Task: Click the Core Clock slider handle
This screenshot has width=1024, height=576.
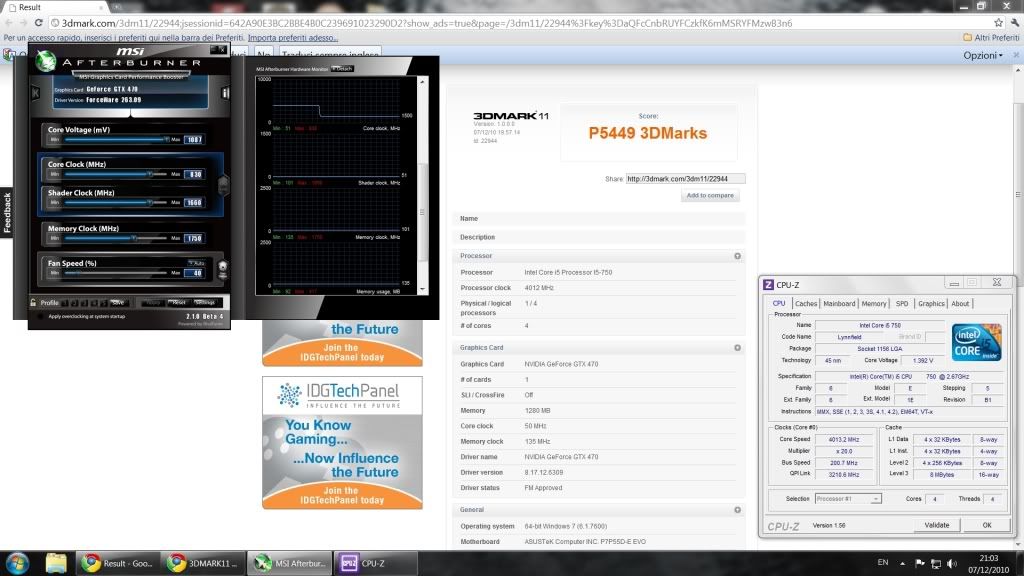Action: click(150, 174)
